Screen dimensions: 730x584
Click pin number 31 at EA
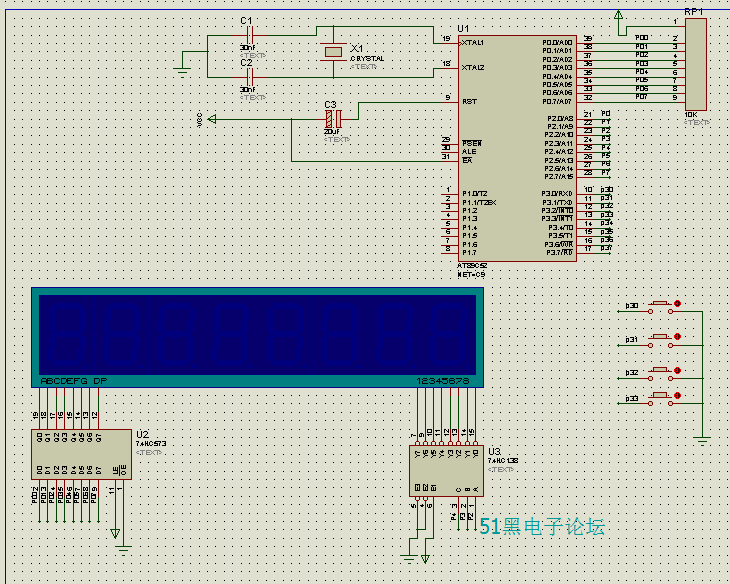pyautogui.click(x=446, y=156)
